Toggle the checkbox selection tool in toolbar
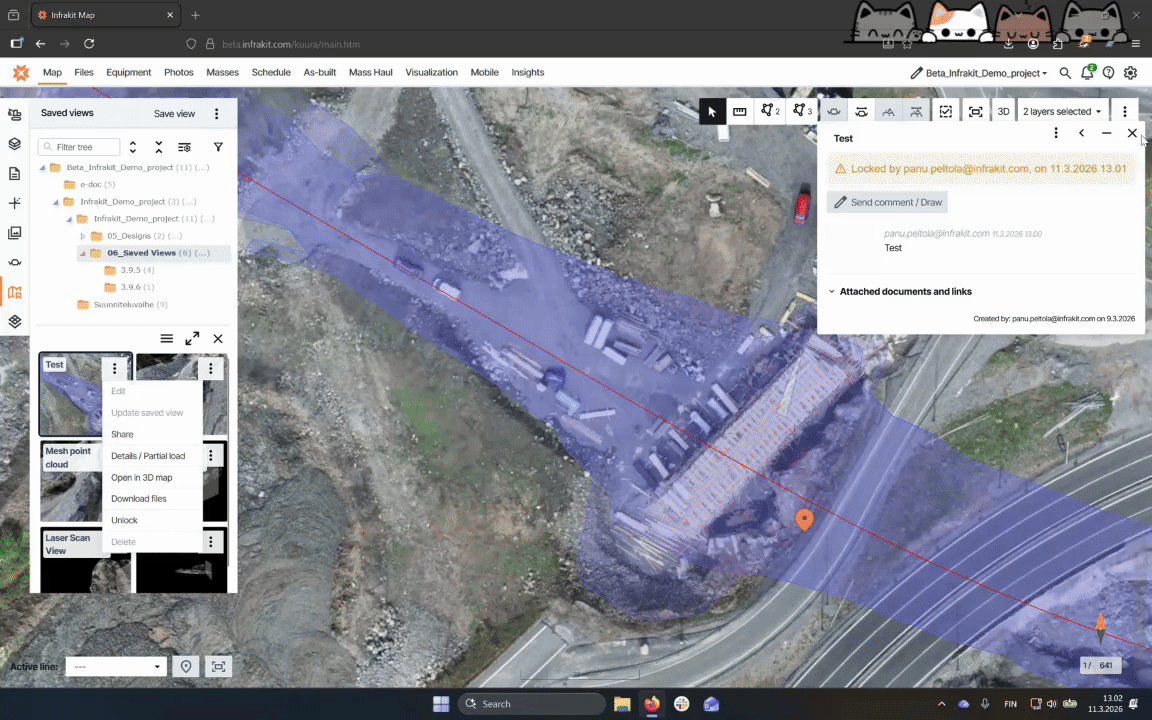Screen dimensions: 1152x720 click(946, 112)
